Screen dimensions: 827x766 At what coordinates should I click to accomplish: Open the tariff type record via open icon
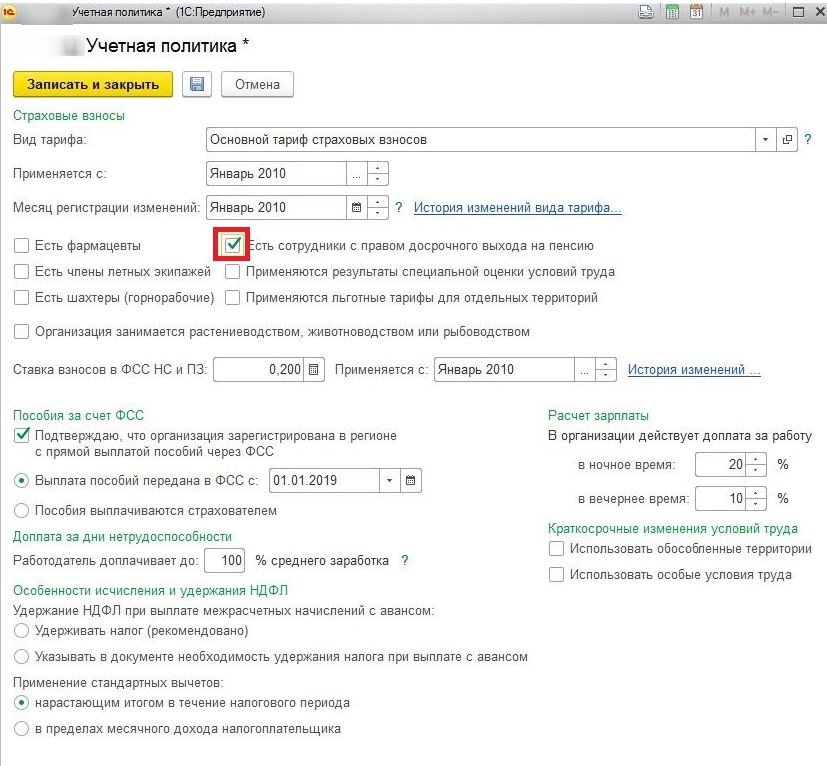(x=787, y=140)
